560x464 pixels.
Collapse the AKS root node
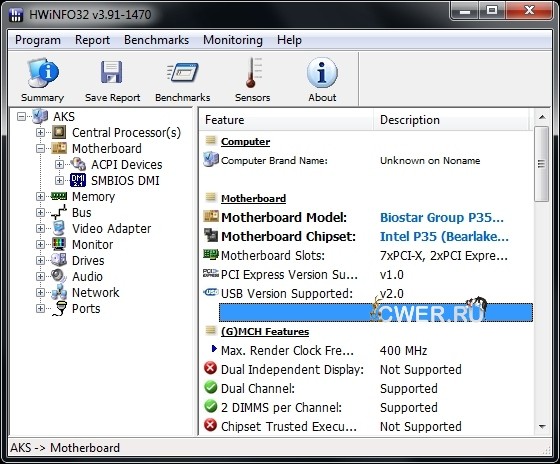21,116
